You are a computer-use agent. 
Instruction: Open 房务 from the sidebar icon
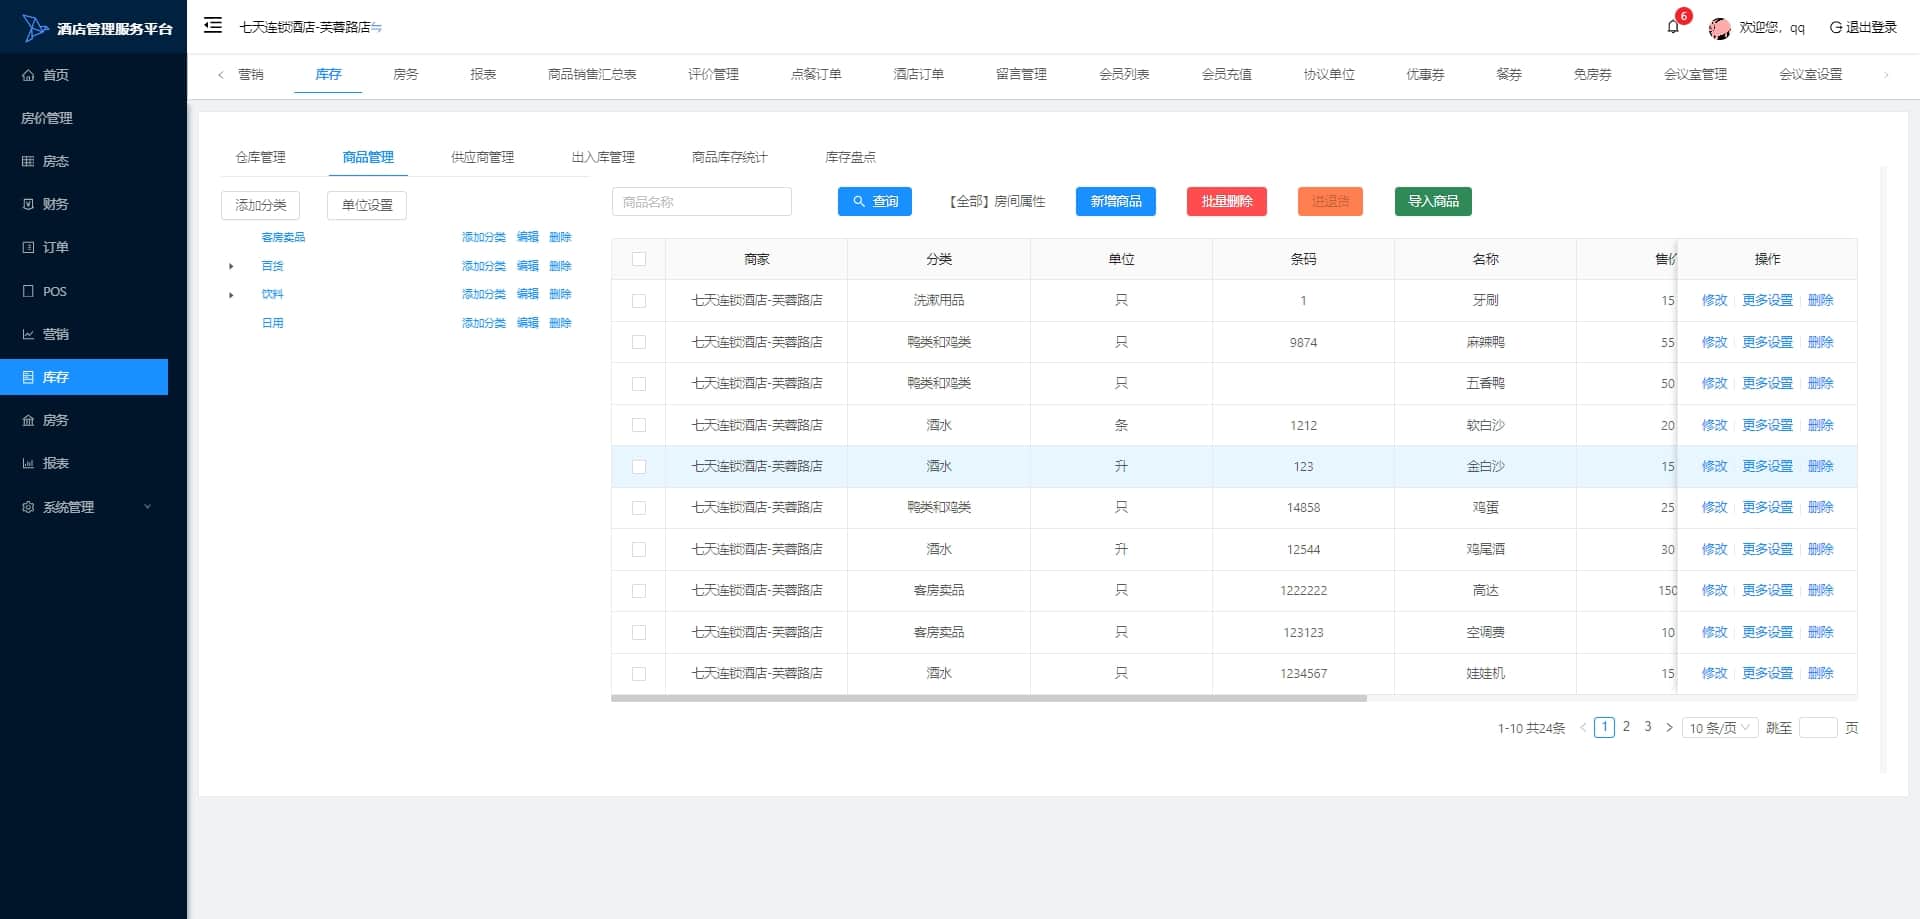point(28,420)
